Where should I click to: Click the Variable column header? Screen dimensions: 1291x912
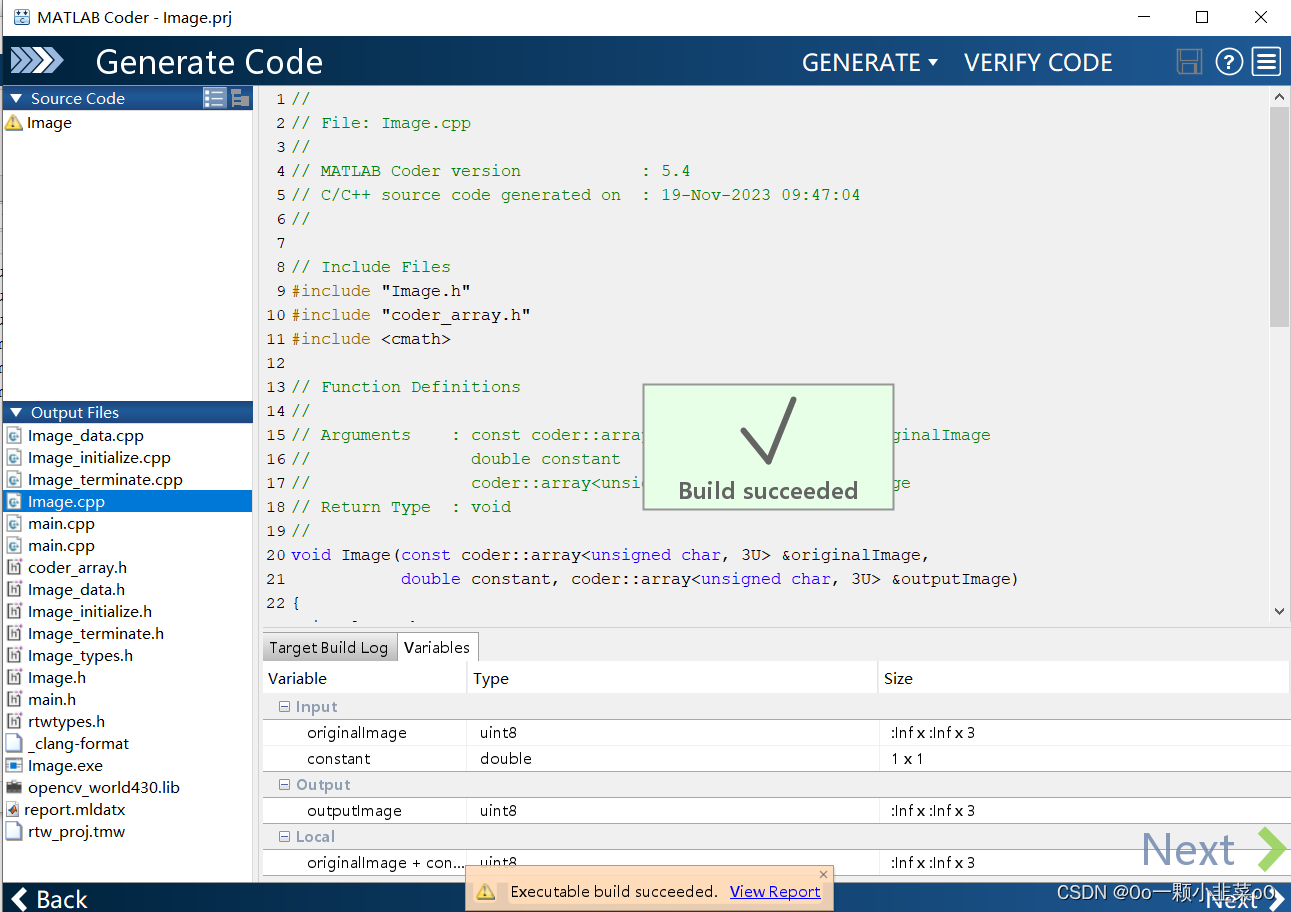(x=365, y=678)
